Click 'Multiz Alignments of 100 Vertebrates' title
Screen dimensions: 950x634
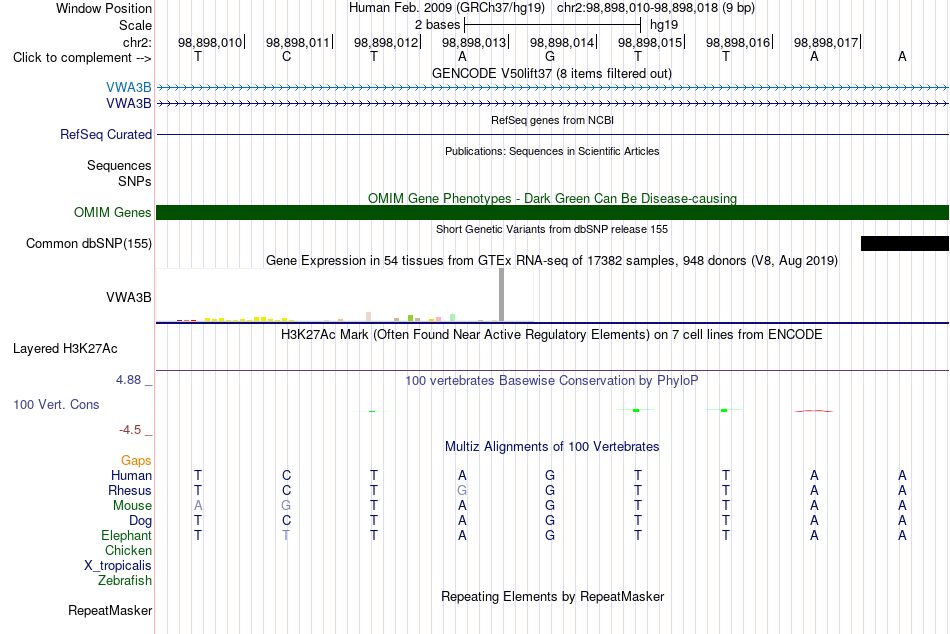[x=552, y=447]
